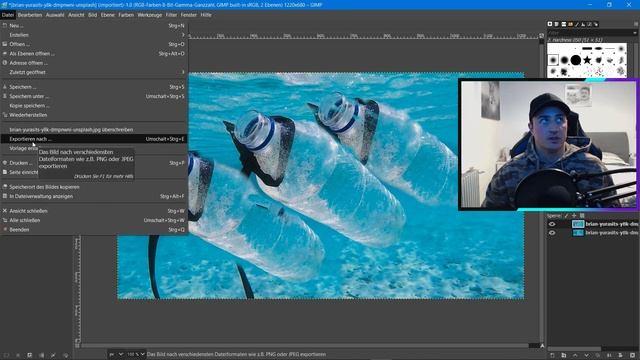This screenshot has height=360, width=640.
Task: Expand the Zuletzt geöffnet submenu
Action: 93,72
